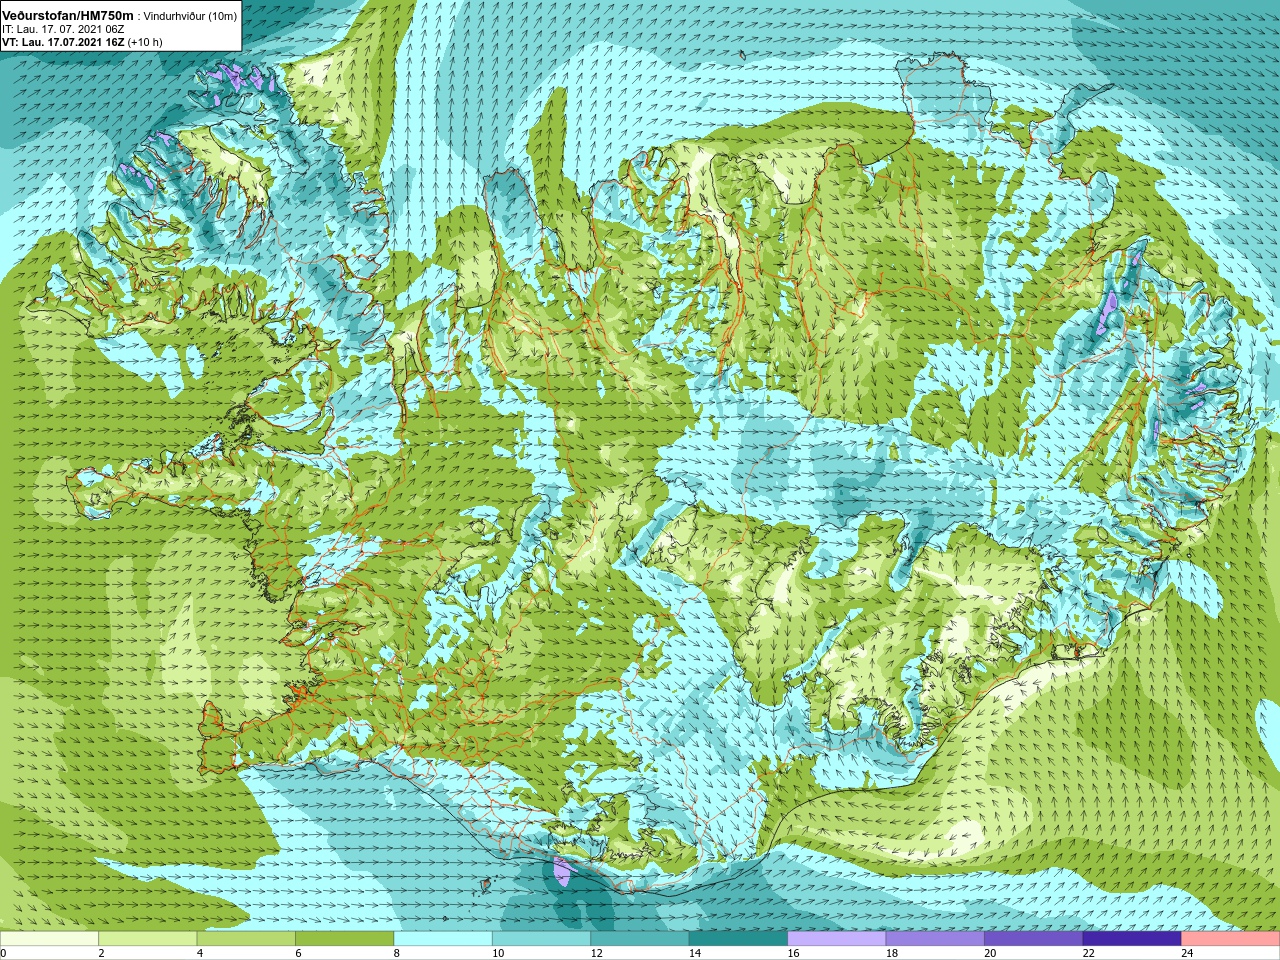1280x960 pixels.
Task: Click the Veðurstofan/HM750m title text
Action: pos(67,15)
